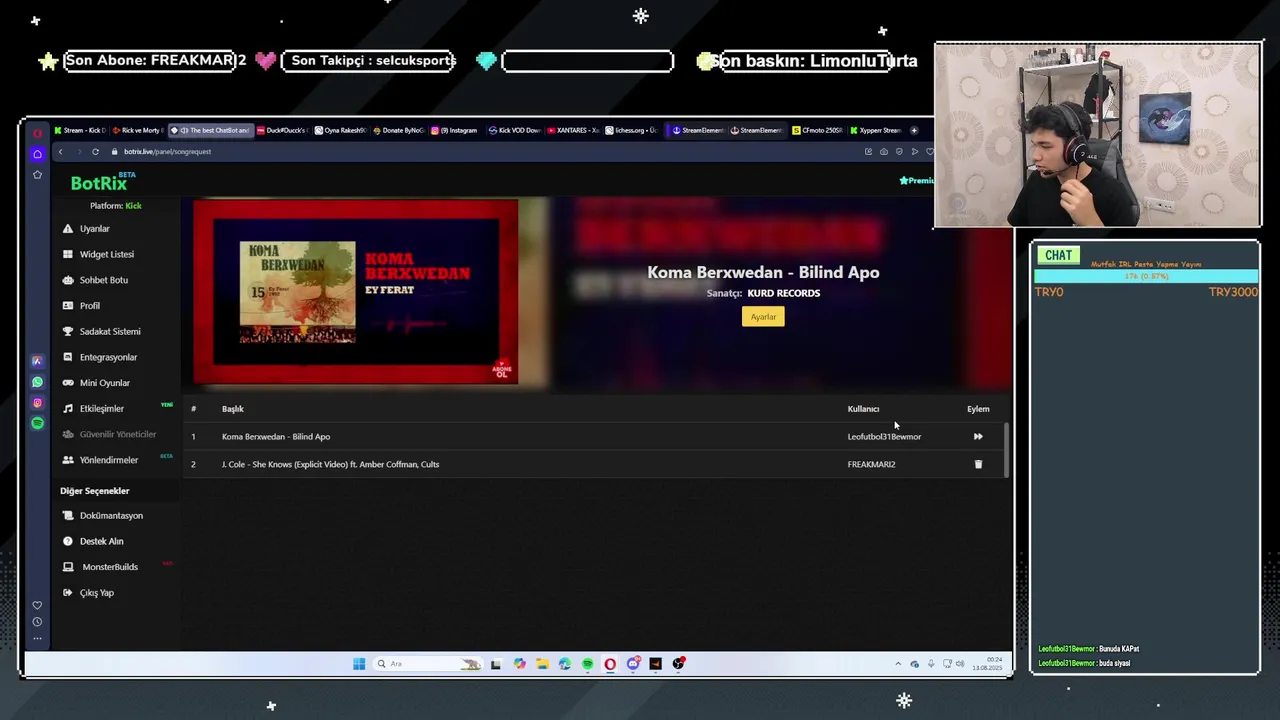
Task: Click the song list vertical scrollbar
Action: [1006, 450]
